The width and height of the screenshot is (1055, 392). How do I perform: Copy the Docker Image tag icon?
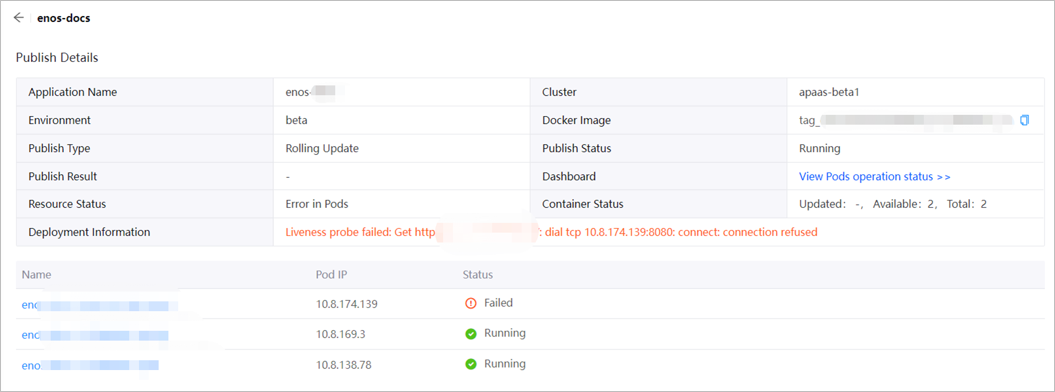click(x=1025, y=120)
